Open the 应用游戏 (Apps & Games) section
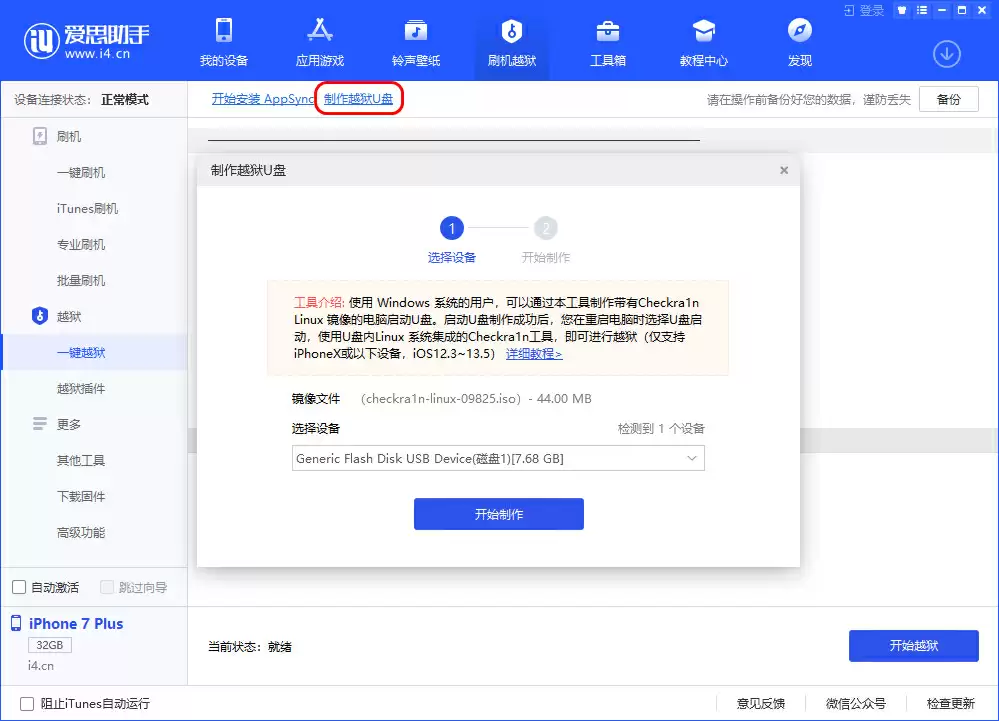The height and width of the screenshot is (721, 999). click(319, 42)
